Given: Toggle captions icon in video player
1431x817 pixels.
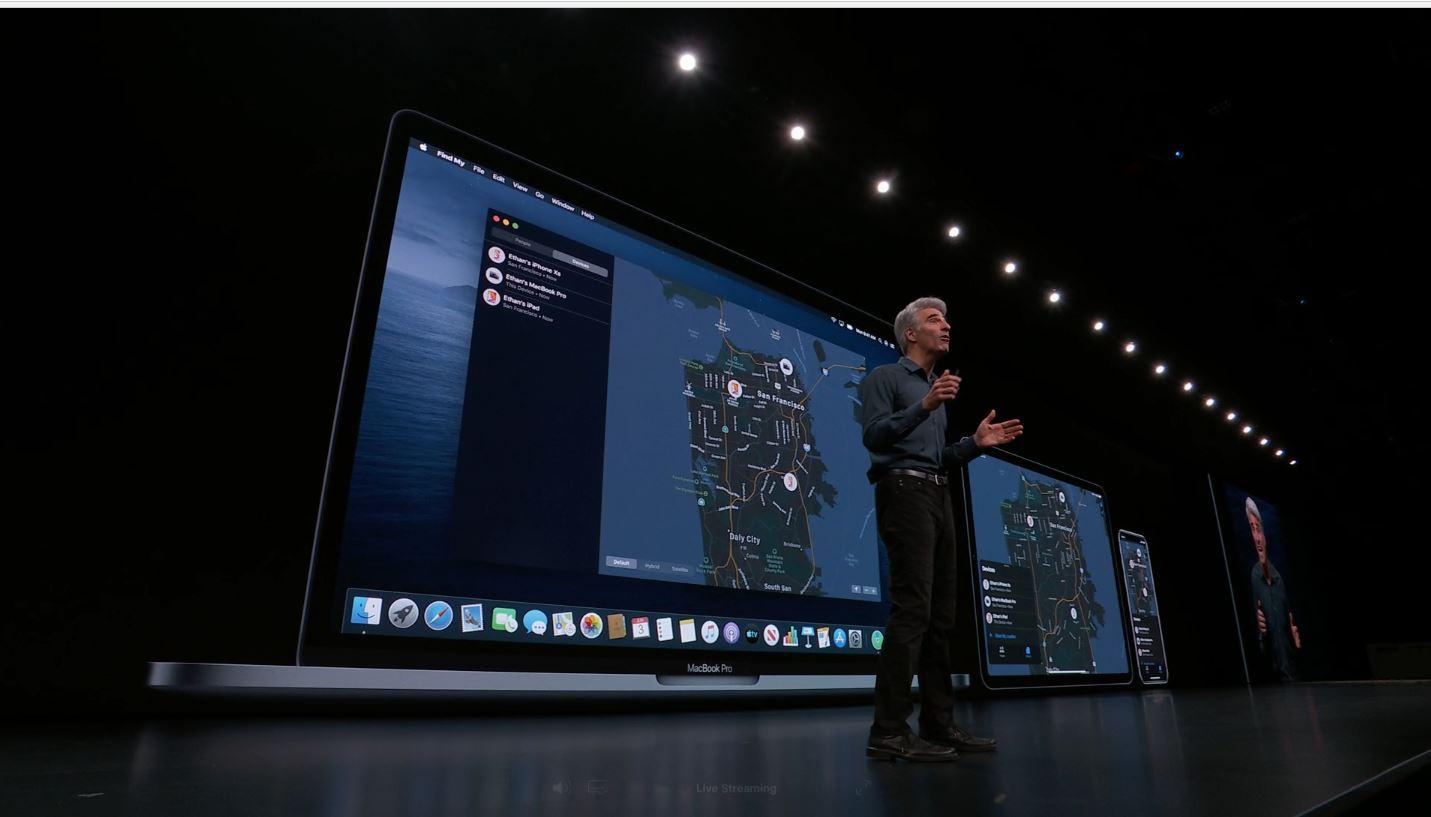Looking at the screenshot, I should 597,788.
